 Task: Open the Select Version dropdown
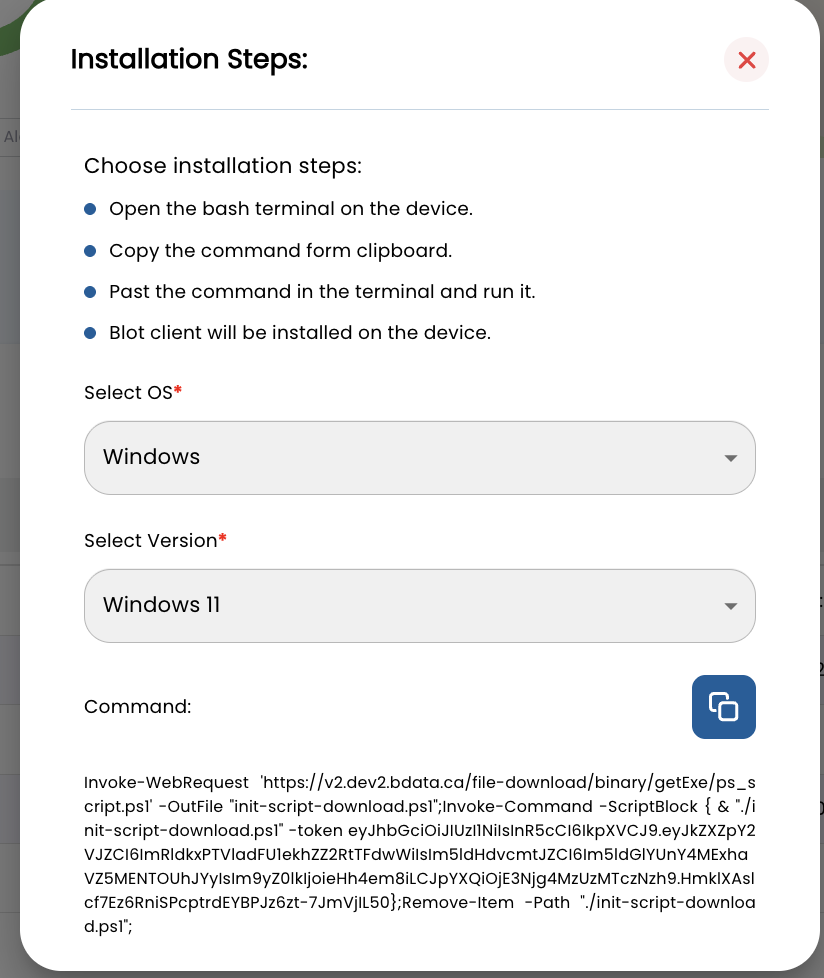pyautogui.click(x=420, y=605)
